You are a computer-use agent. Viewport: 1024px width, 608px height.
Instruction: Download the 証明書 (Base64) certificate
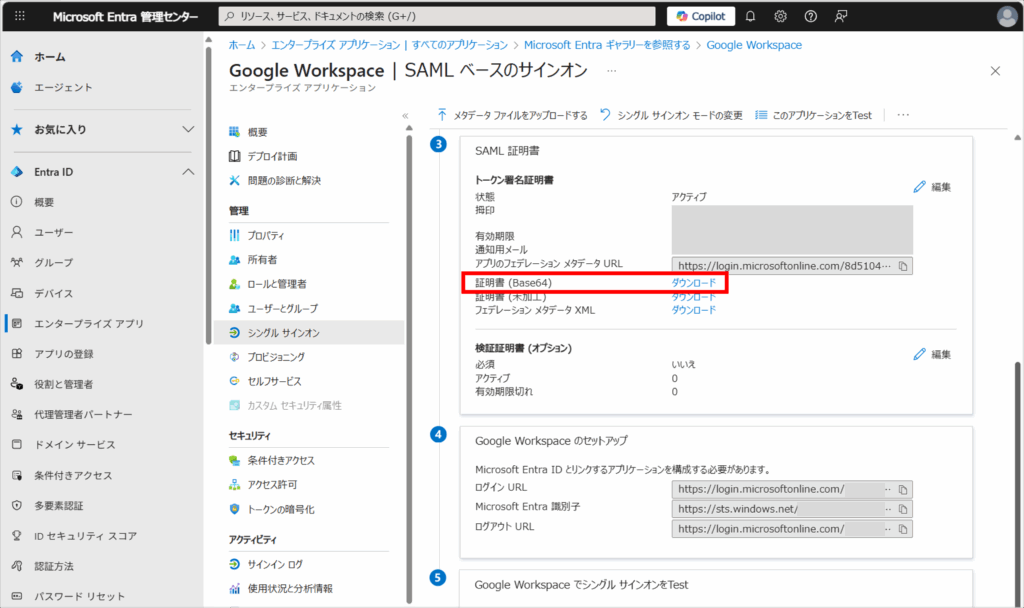[693, 284]
